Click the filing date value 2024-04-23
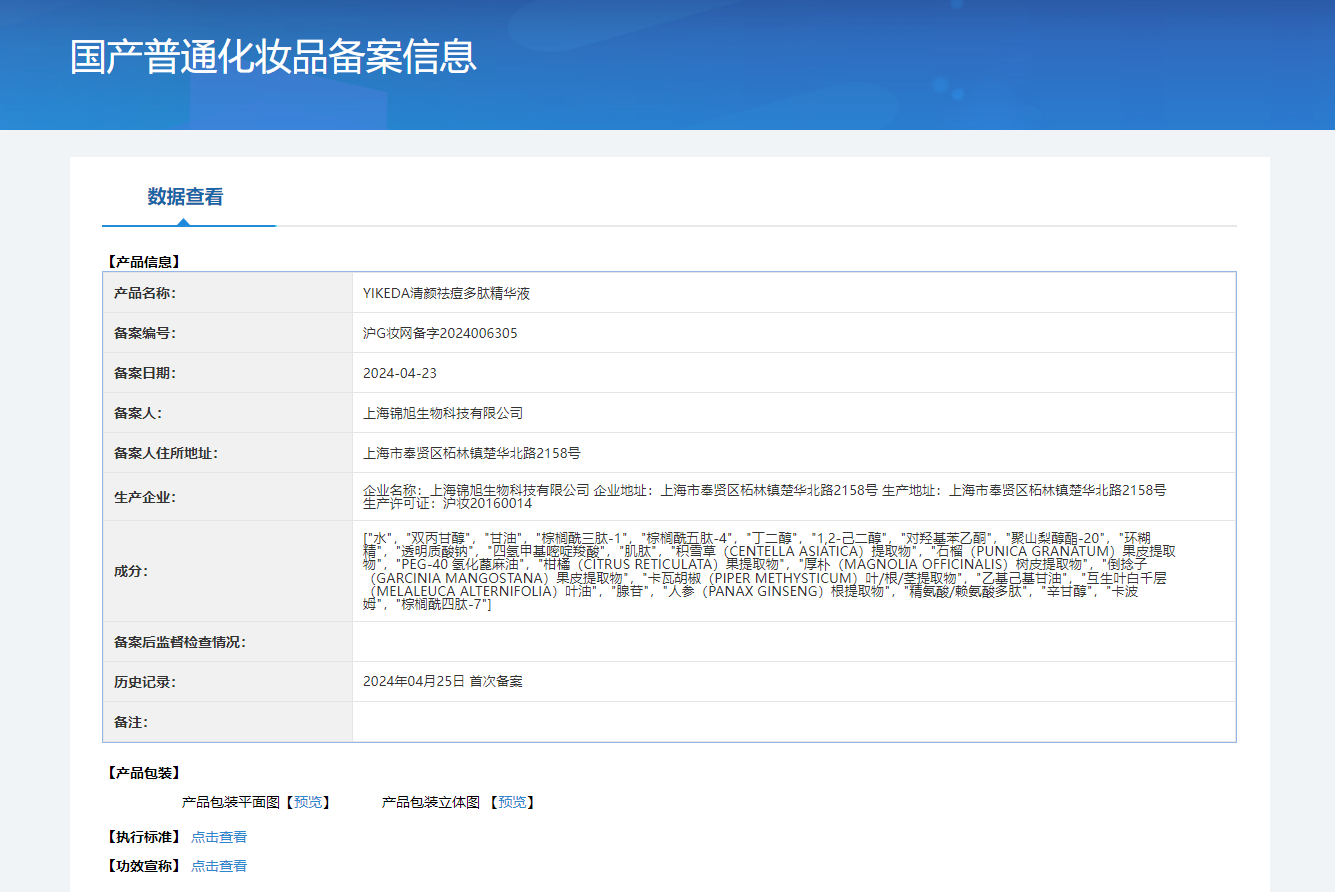 (400, 373)
